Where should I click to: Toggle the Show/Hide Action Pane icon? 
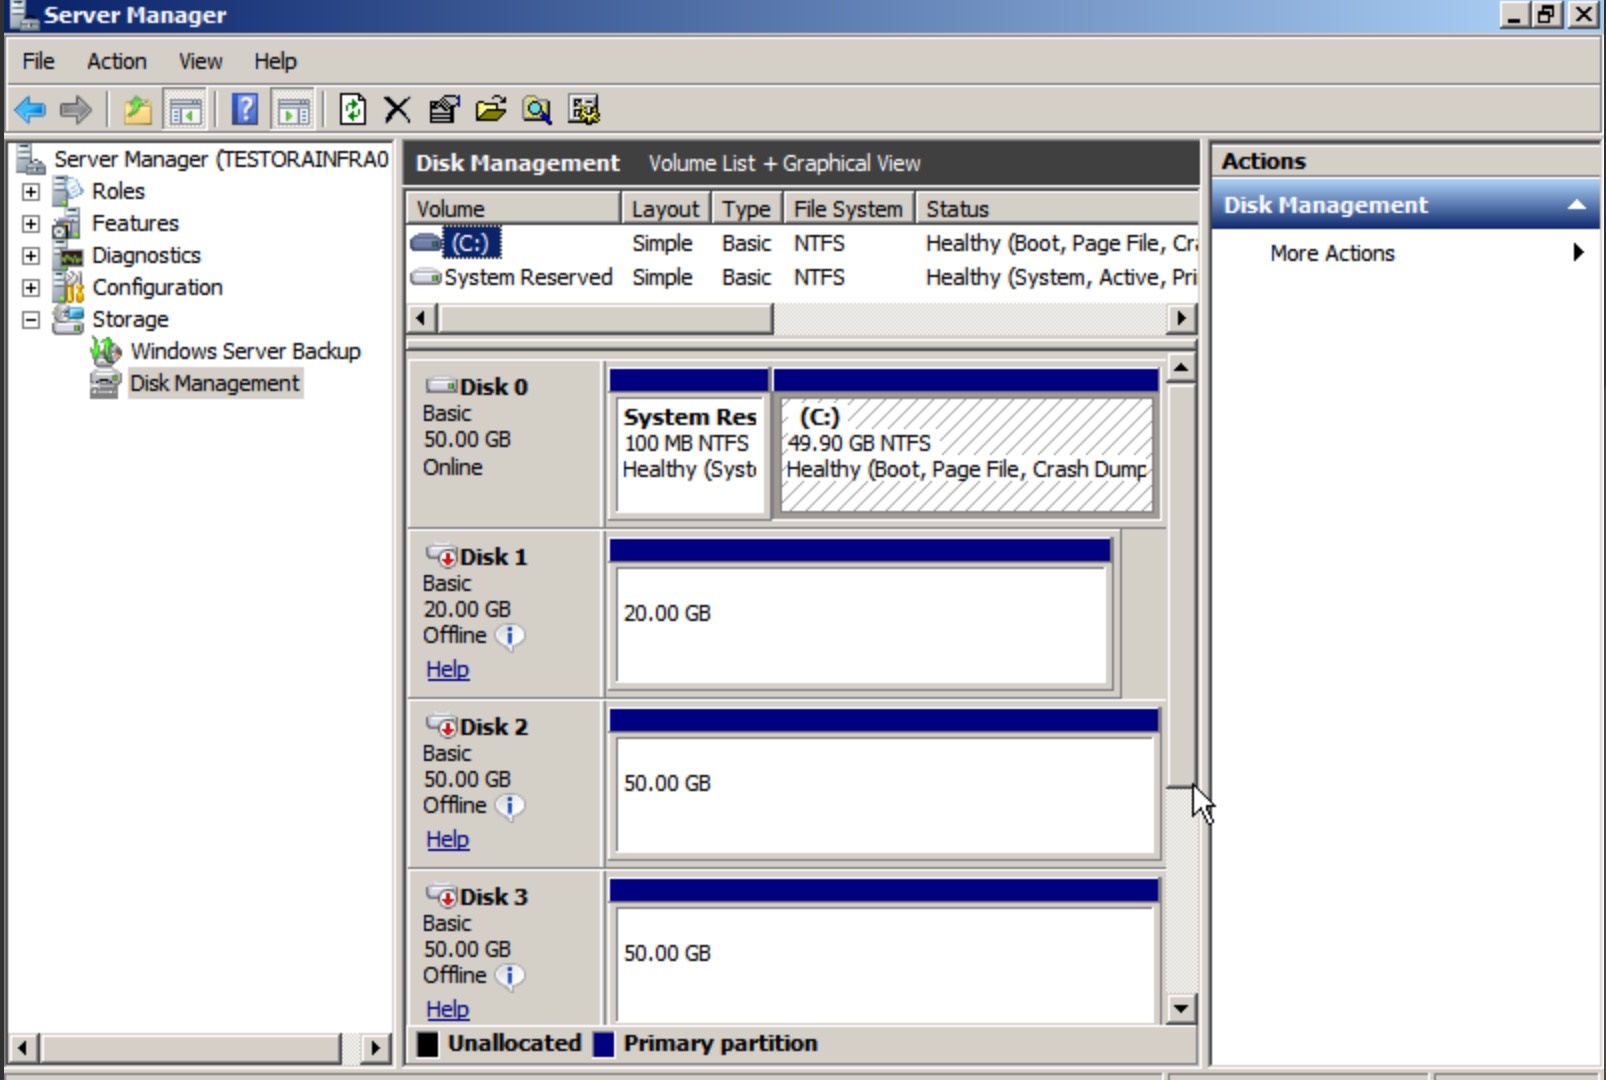click(294, 109)
